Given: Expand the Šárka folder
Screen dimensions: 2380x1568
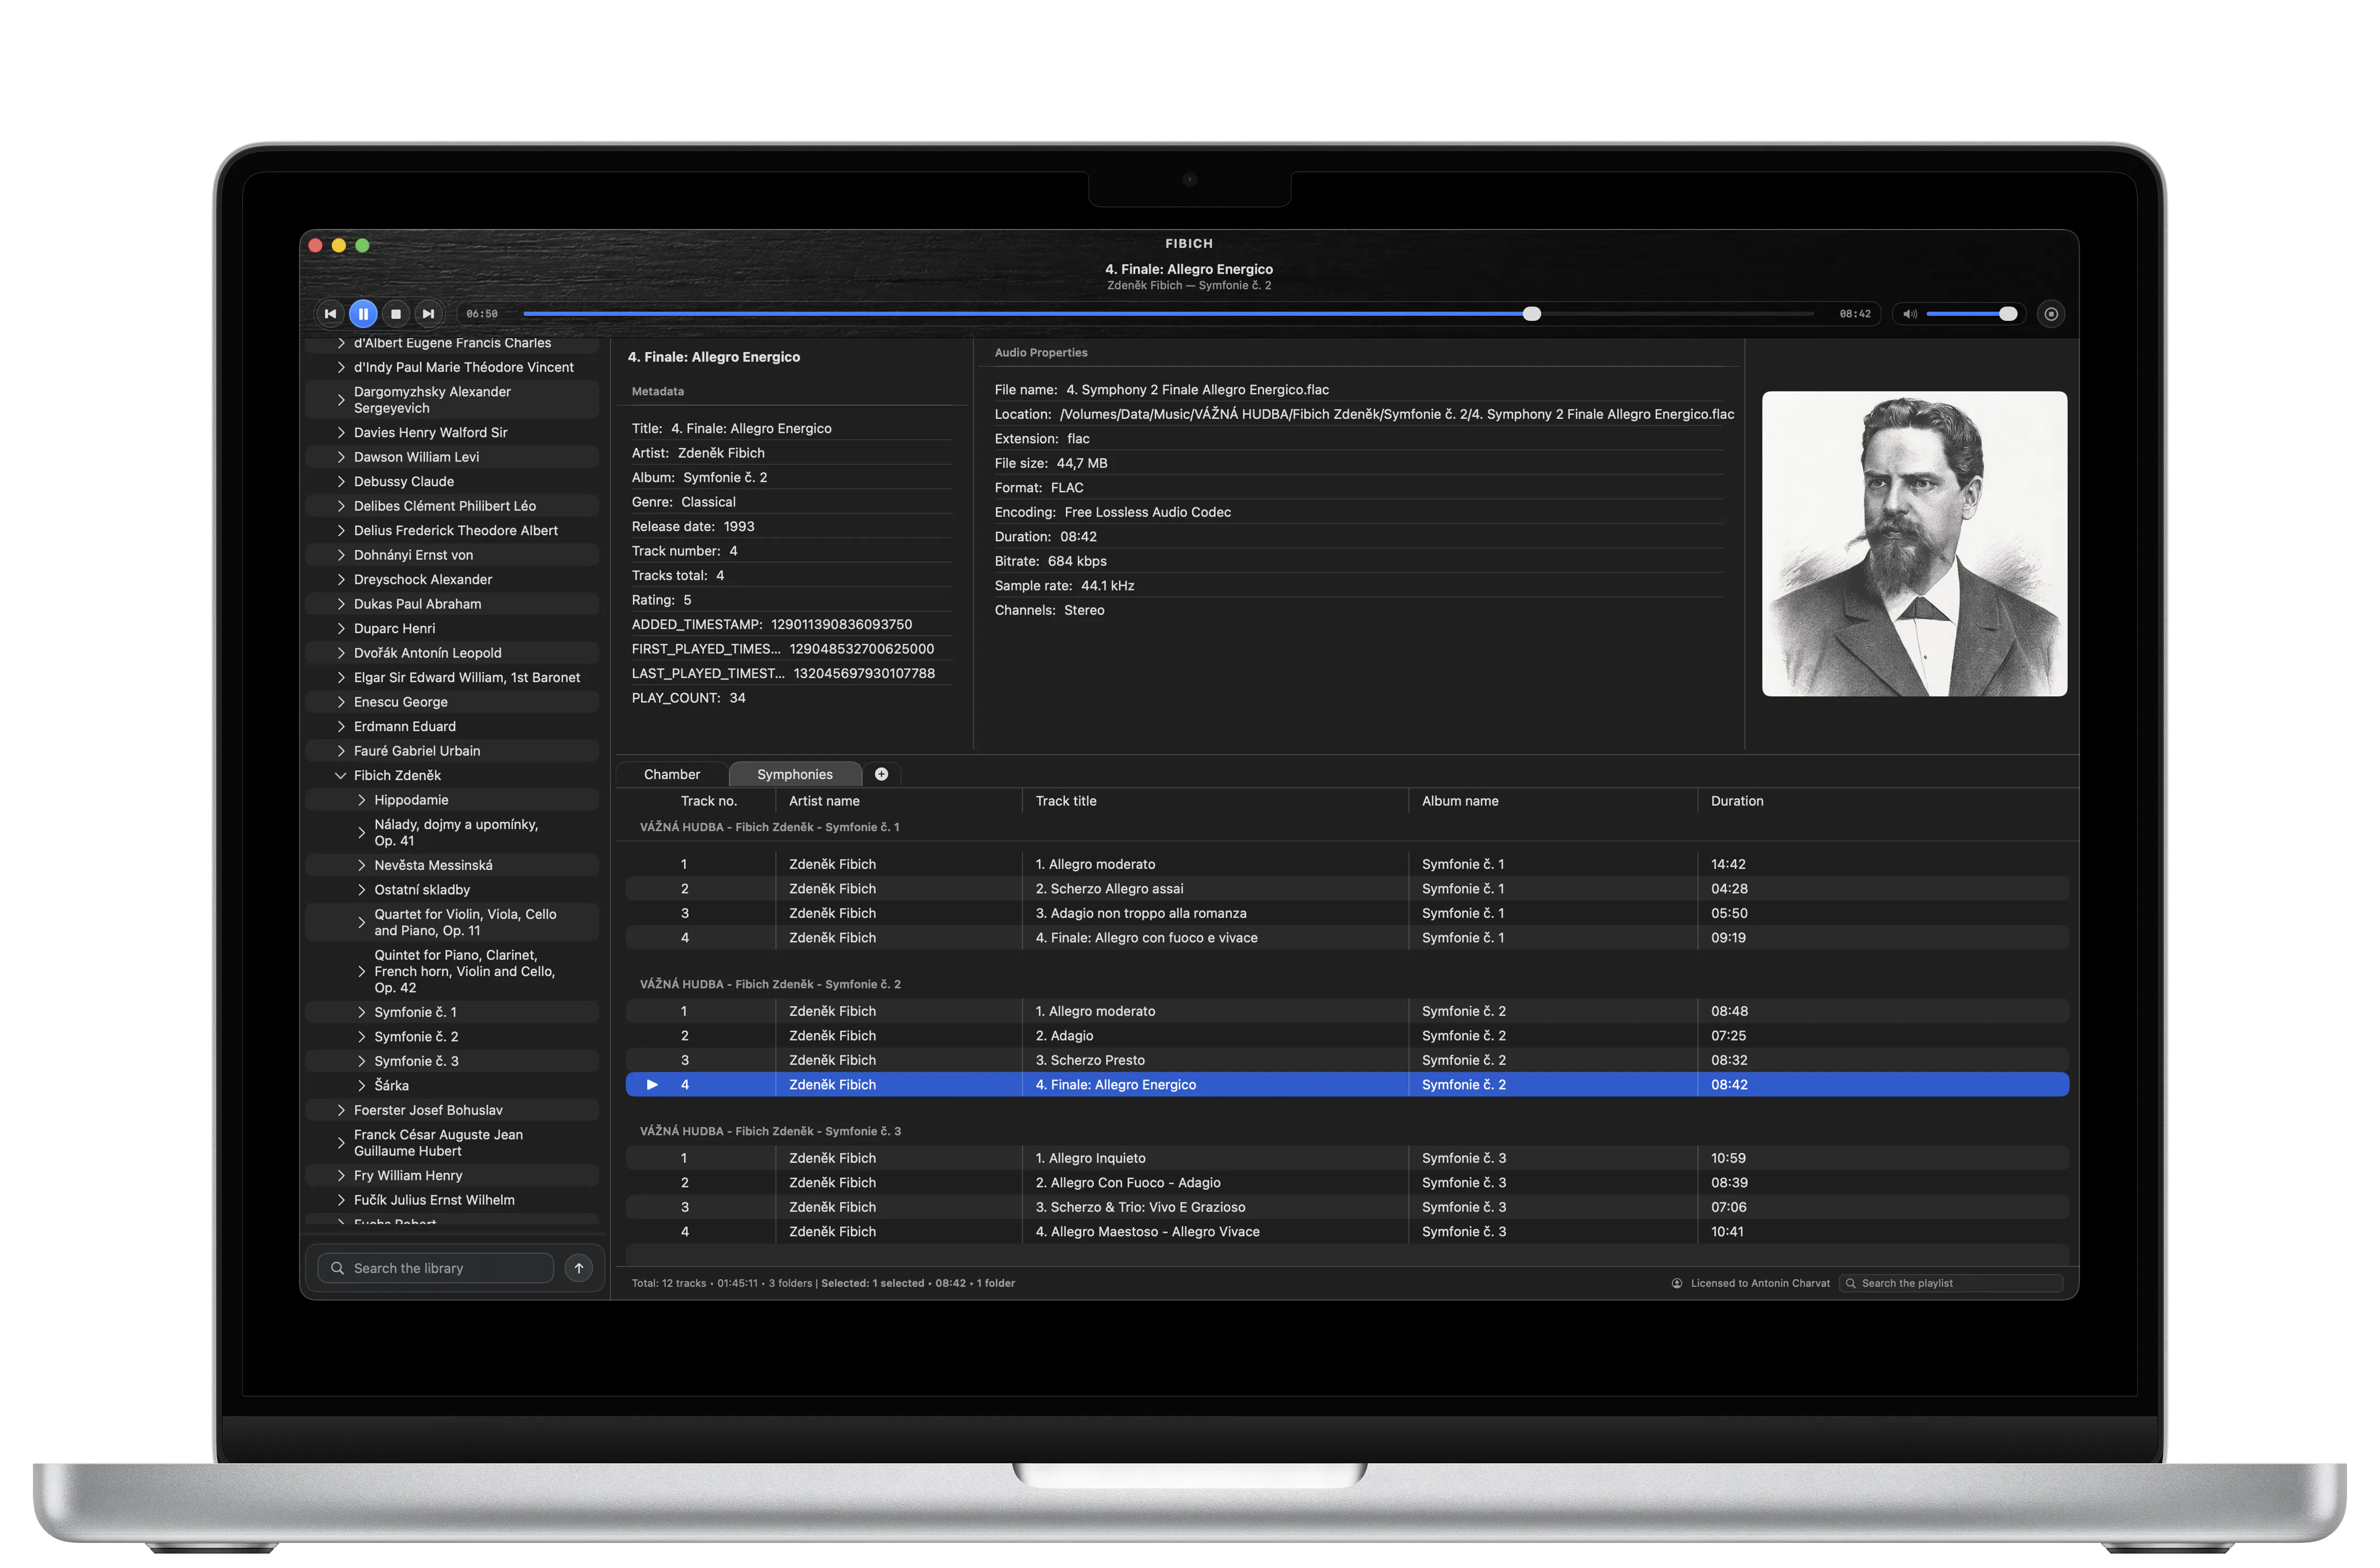Looking at the screenshot, I should pyautogui.click(x=361, y=1085).
